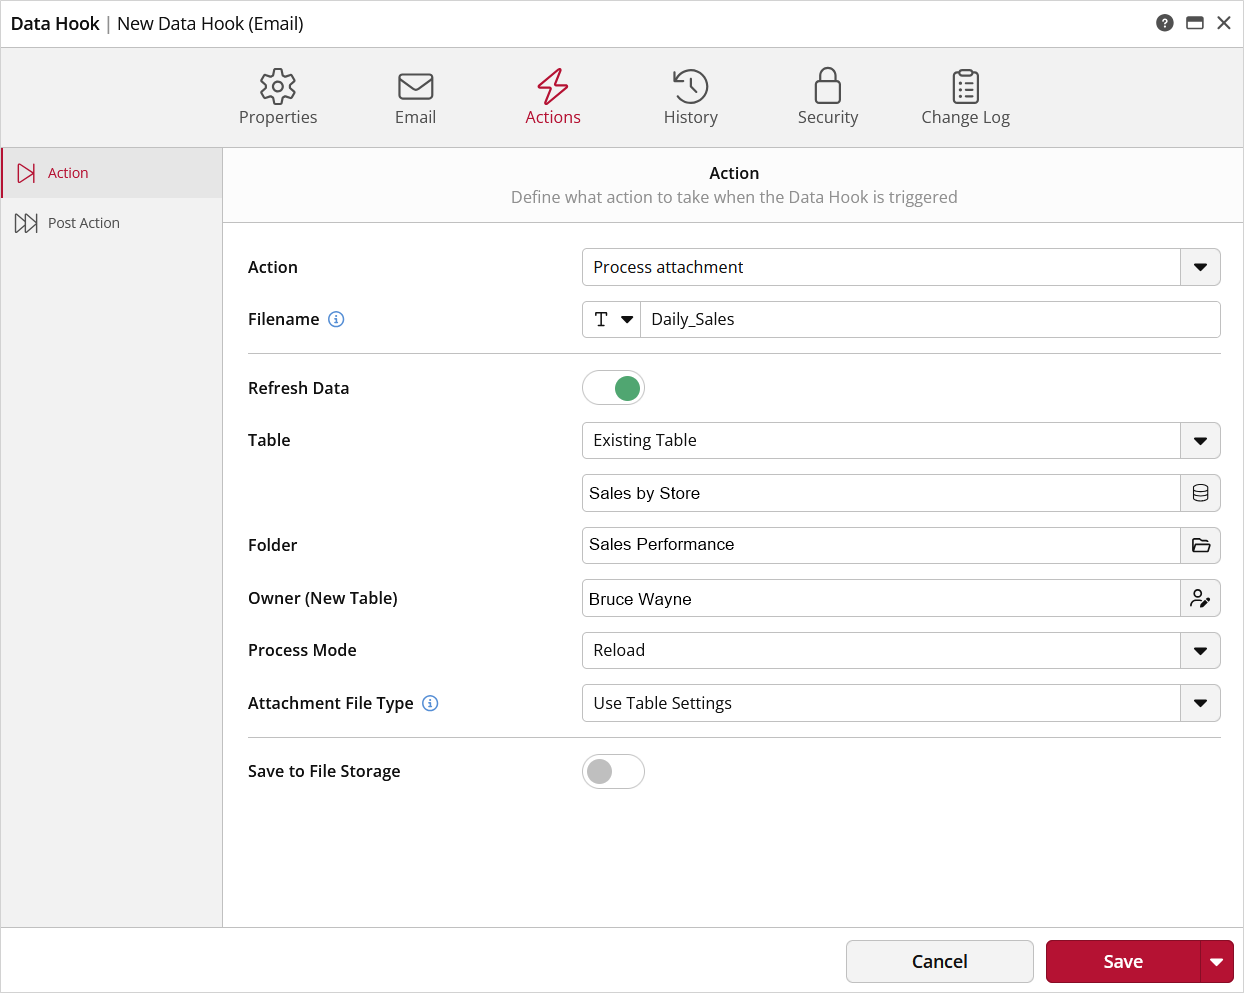Viewport: 1244px width, 993px height.
Task: Open the folder browse icon for Sales Performance
Action: pos(1201,545)
